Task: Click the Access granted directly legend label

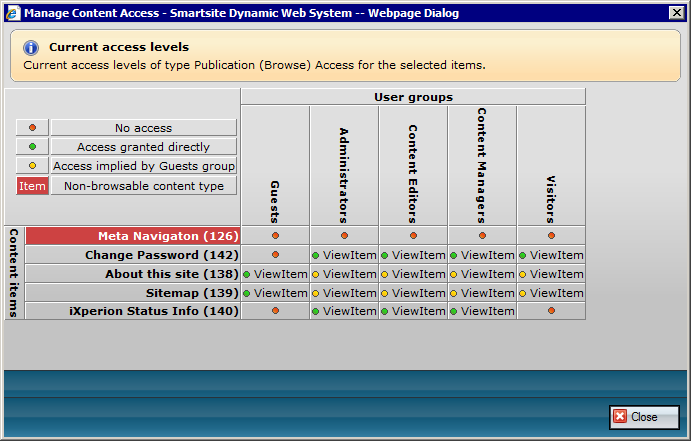Action: [144, 147]
